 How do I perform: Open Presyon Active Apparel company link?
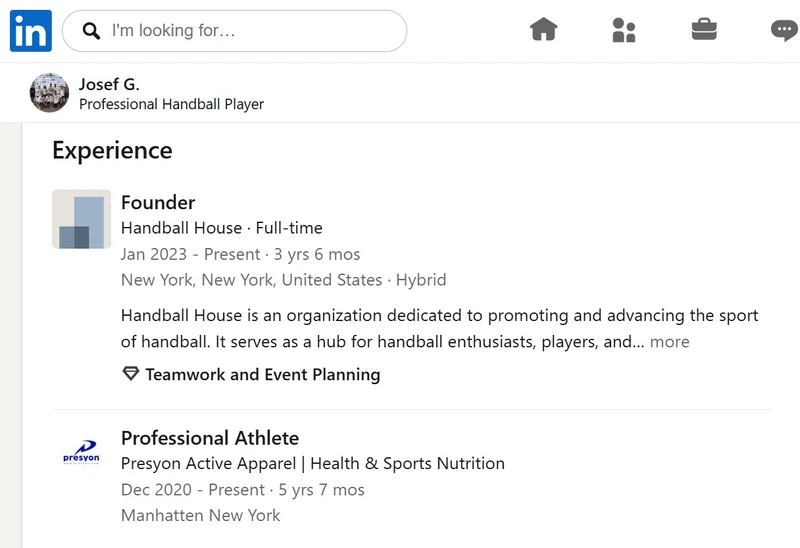(x=313, y=464)
